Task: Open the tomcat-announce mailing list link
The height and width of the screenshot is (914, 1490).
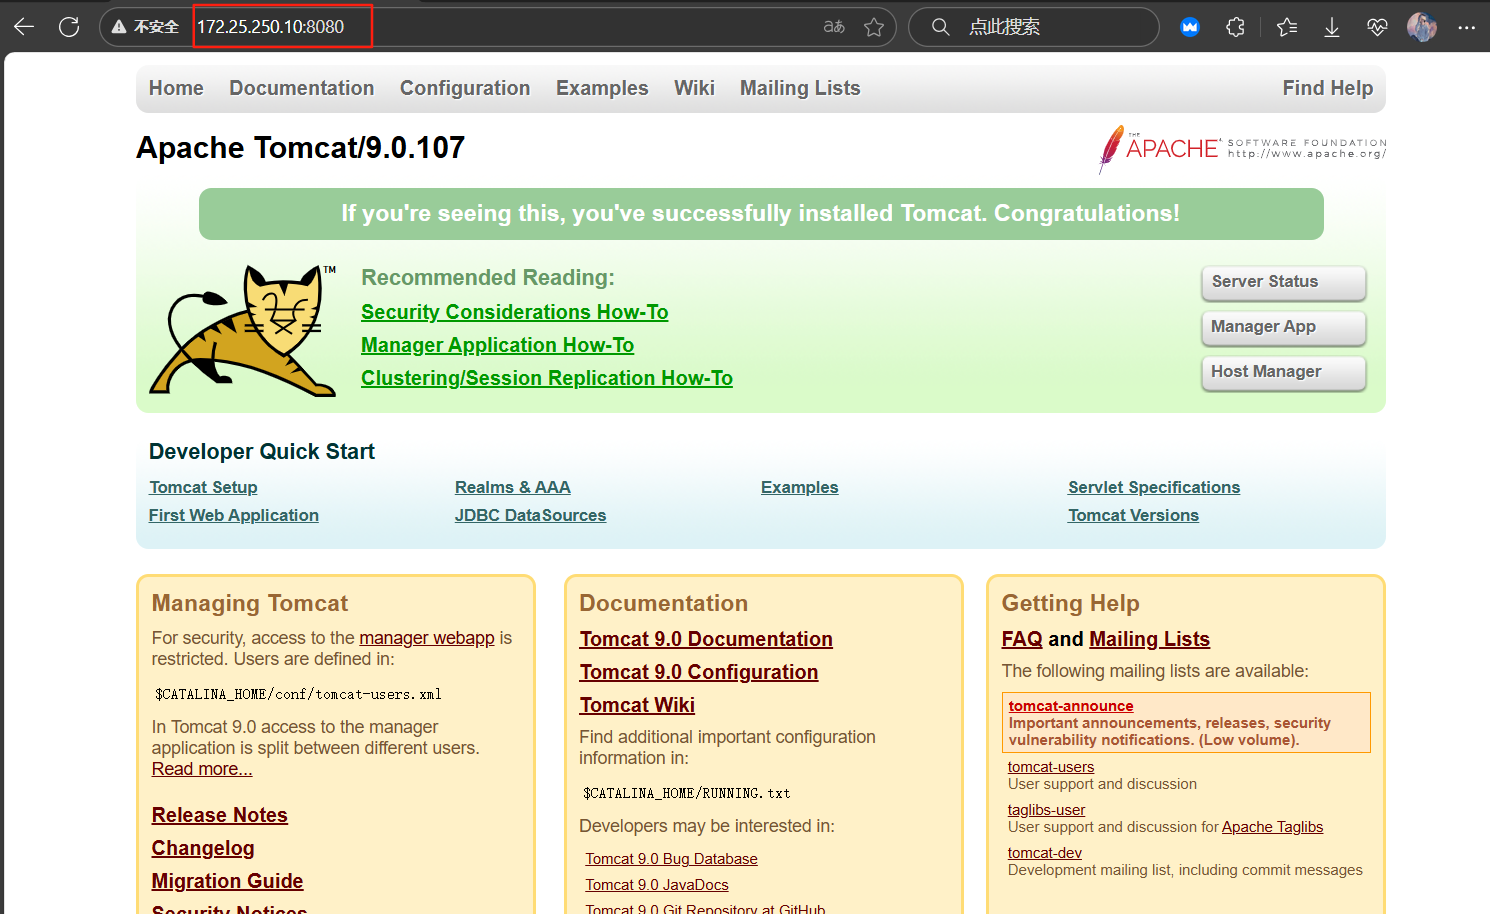Action: coord(1071,706)
